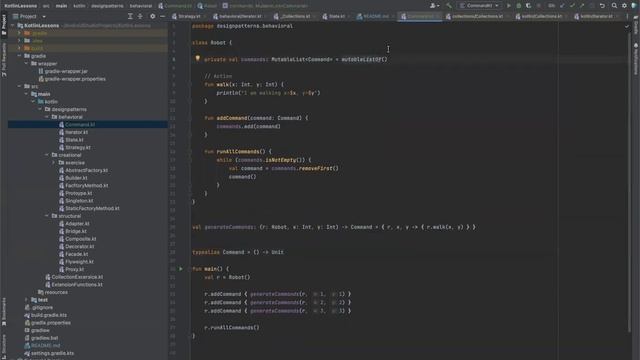Select State.kt in the project tree
640x360 pixels.
74,140
